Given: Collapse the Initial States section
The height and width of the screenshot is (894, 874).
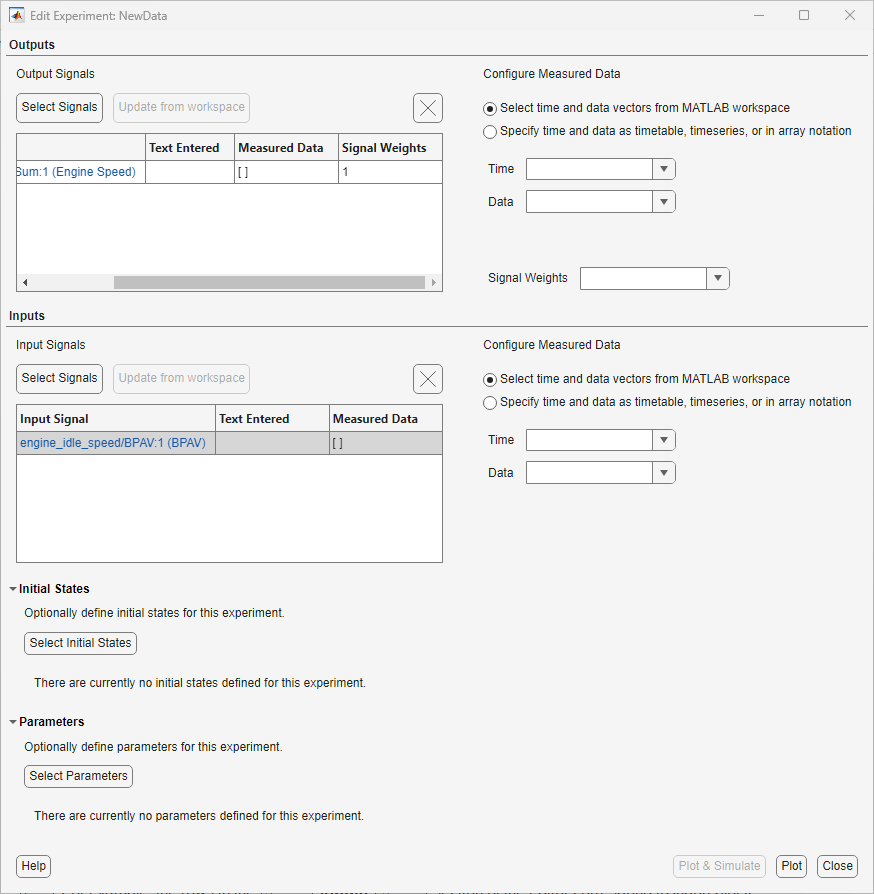Looking at the screenshot, I should click(x=12, y=588).
